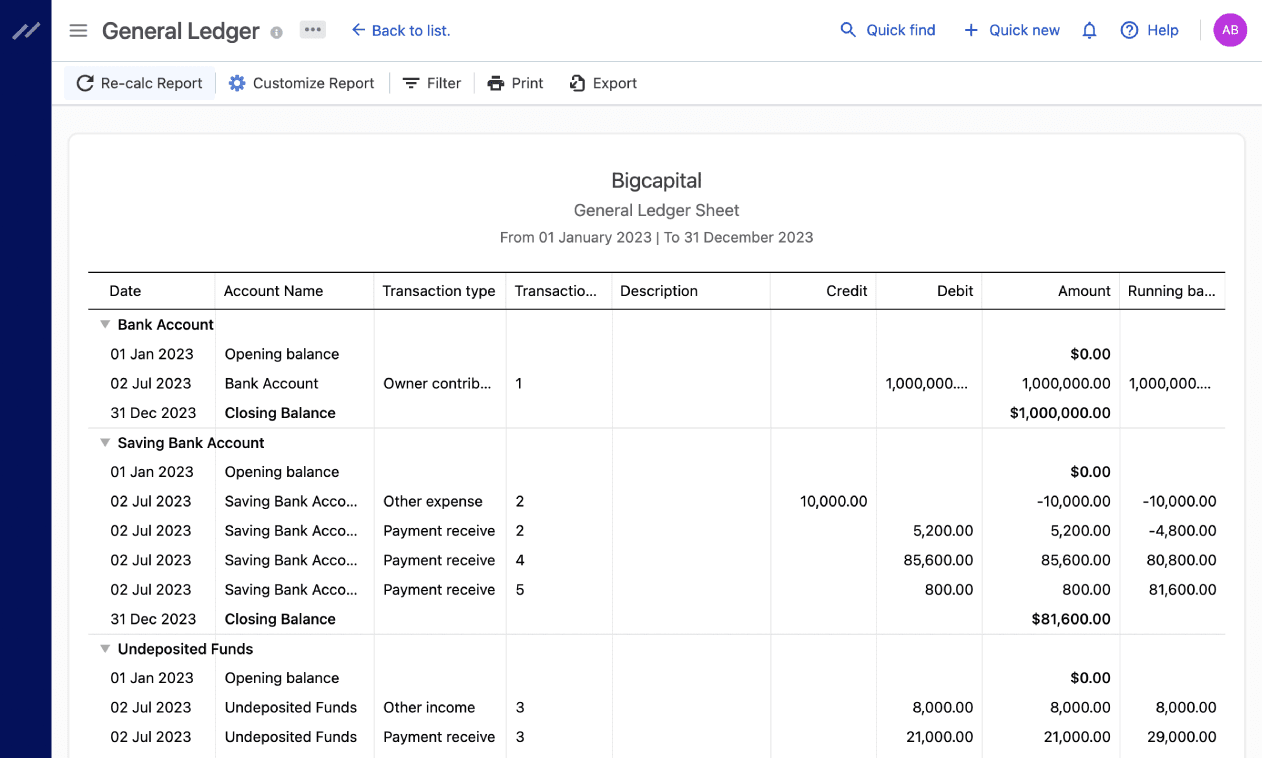The width and height of the screenshot is (1262, 758).
Task: Open the three-dots more options button
Action: pyautogui.click(x=313, y=30)
